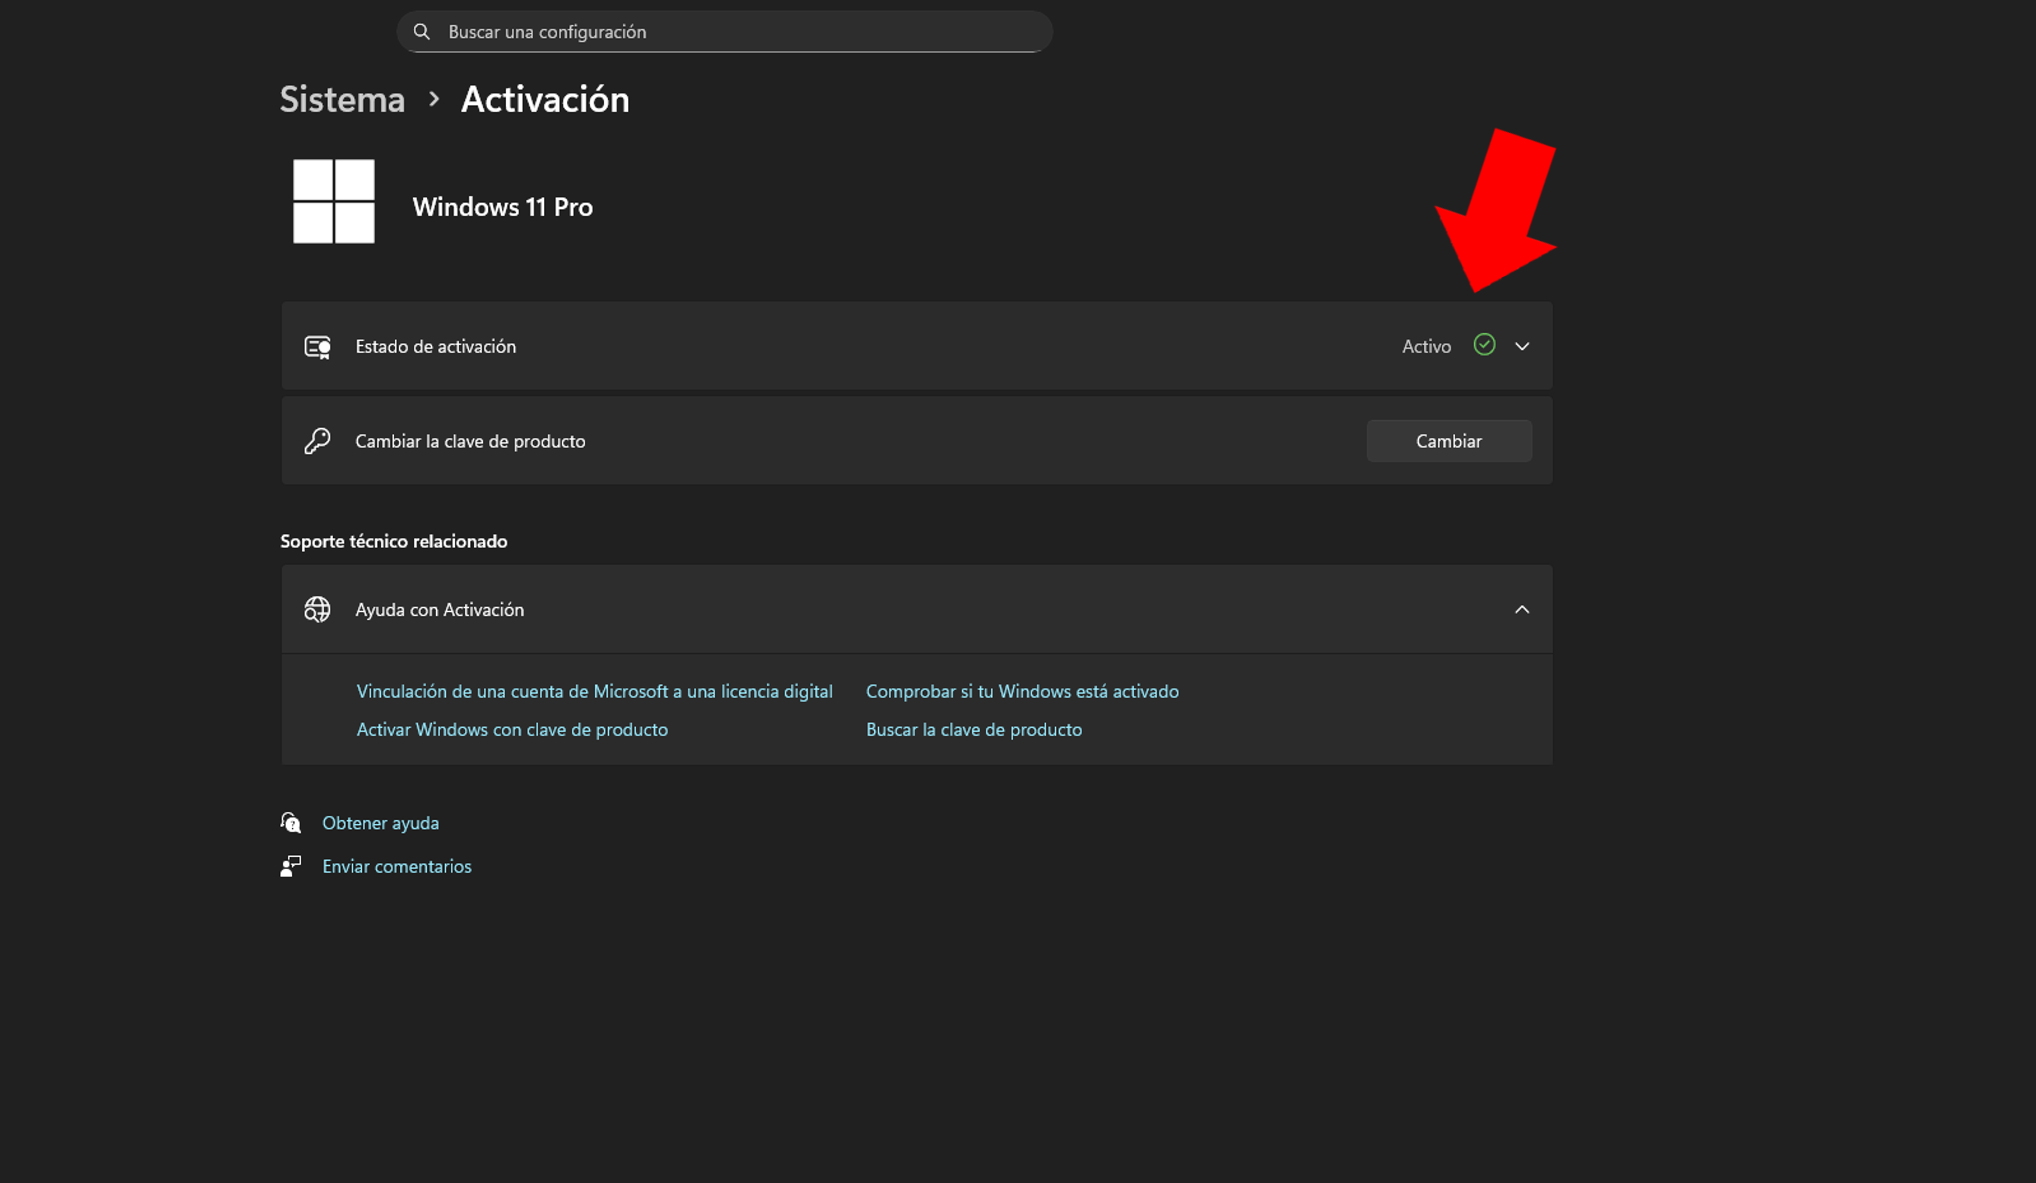2036x1183 pixels.
Task: Click the globe icon for Ayuda con Activación
Action: point(317,609)
